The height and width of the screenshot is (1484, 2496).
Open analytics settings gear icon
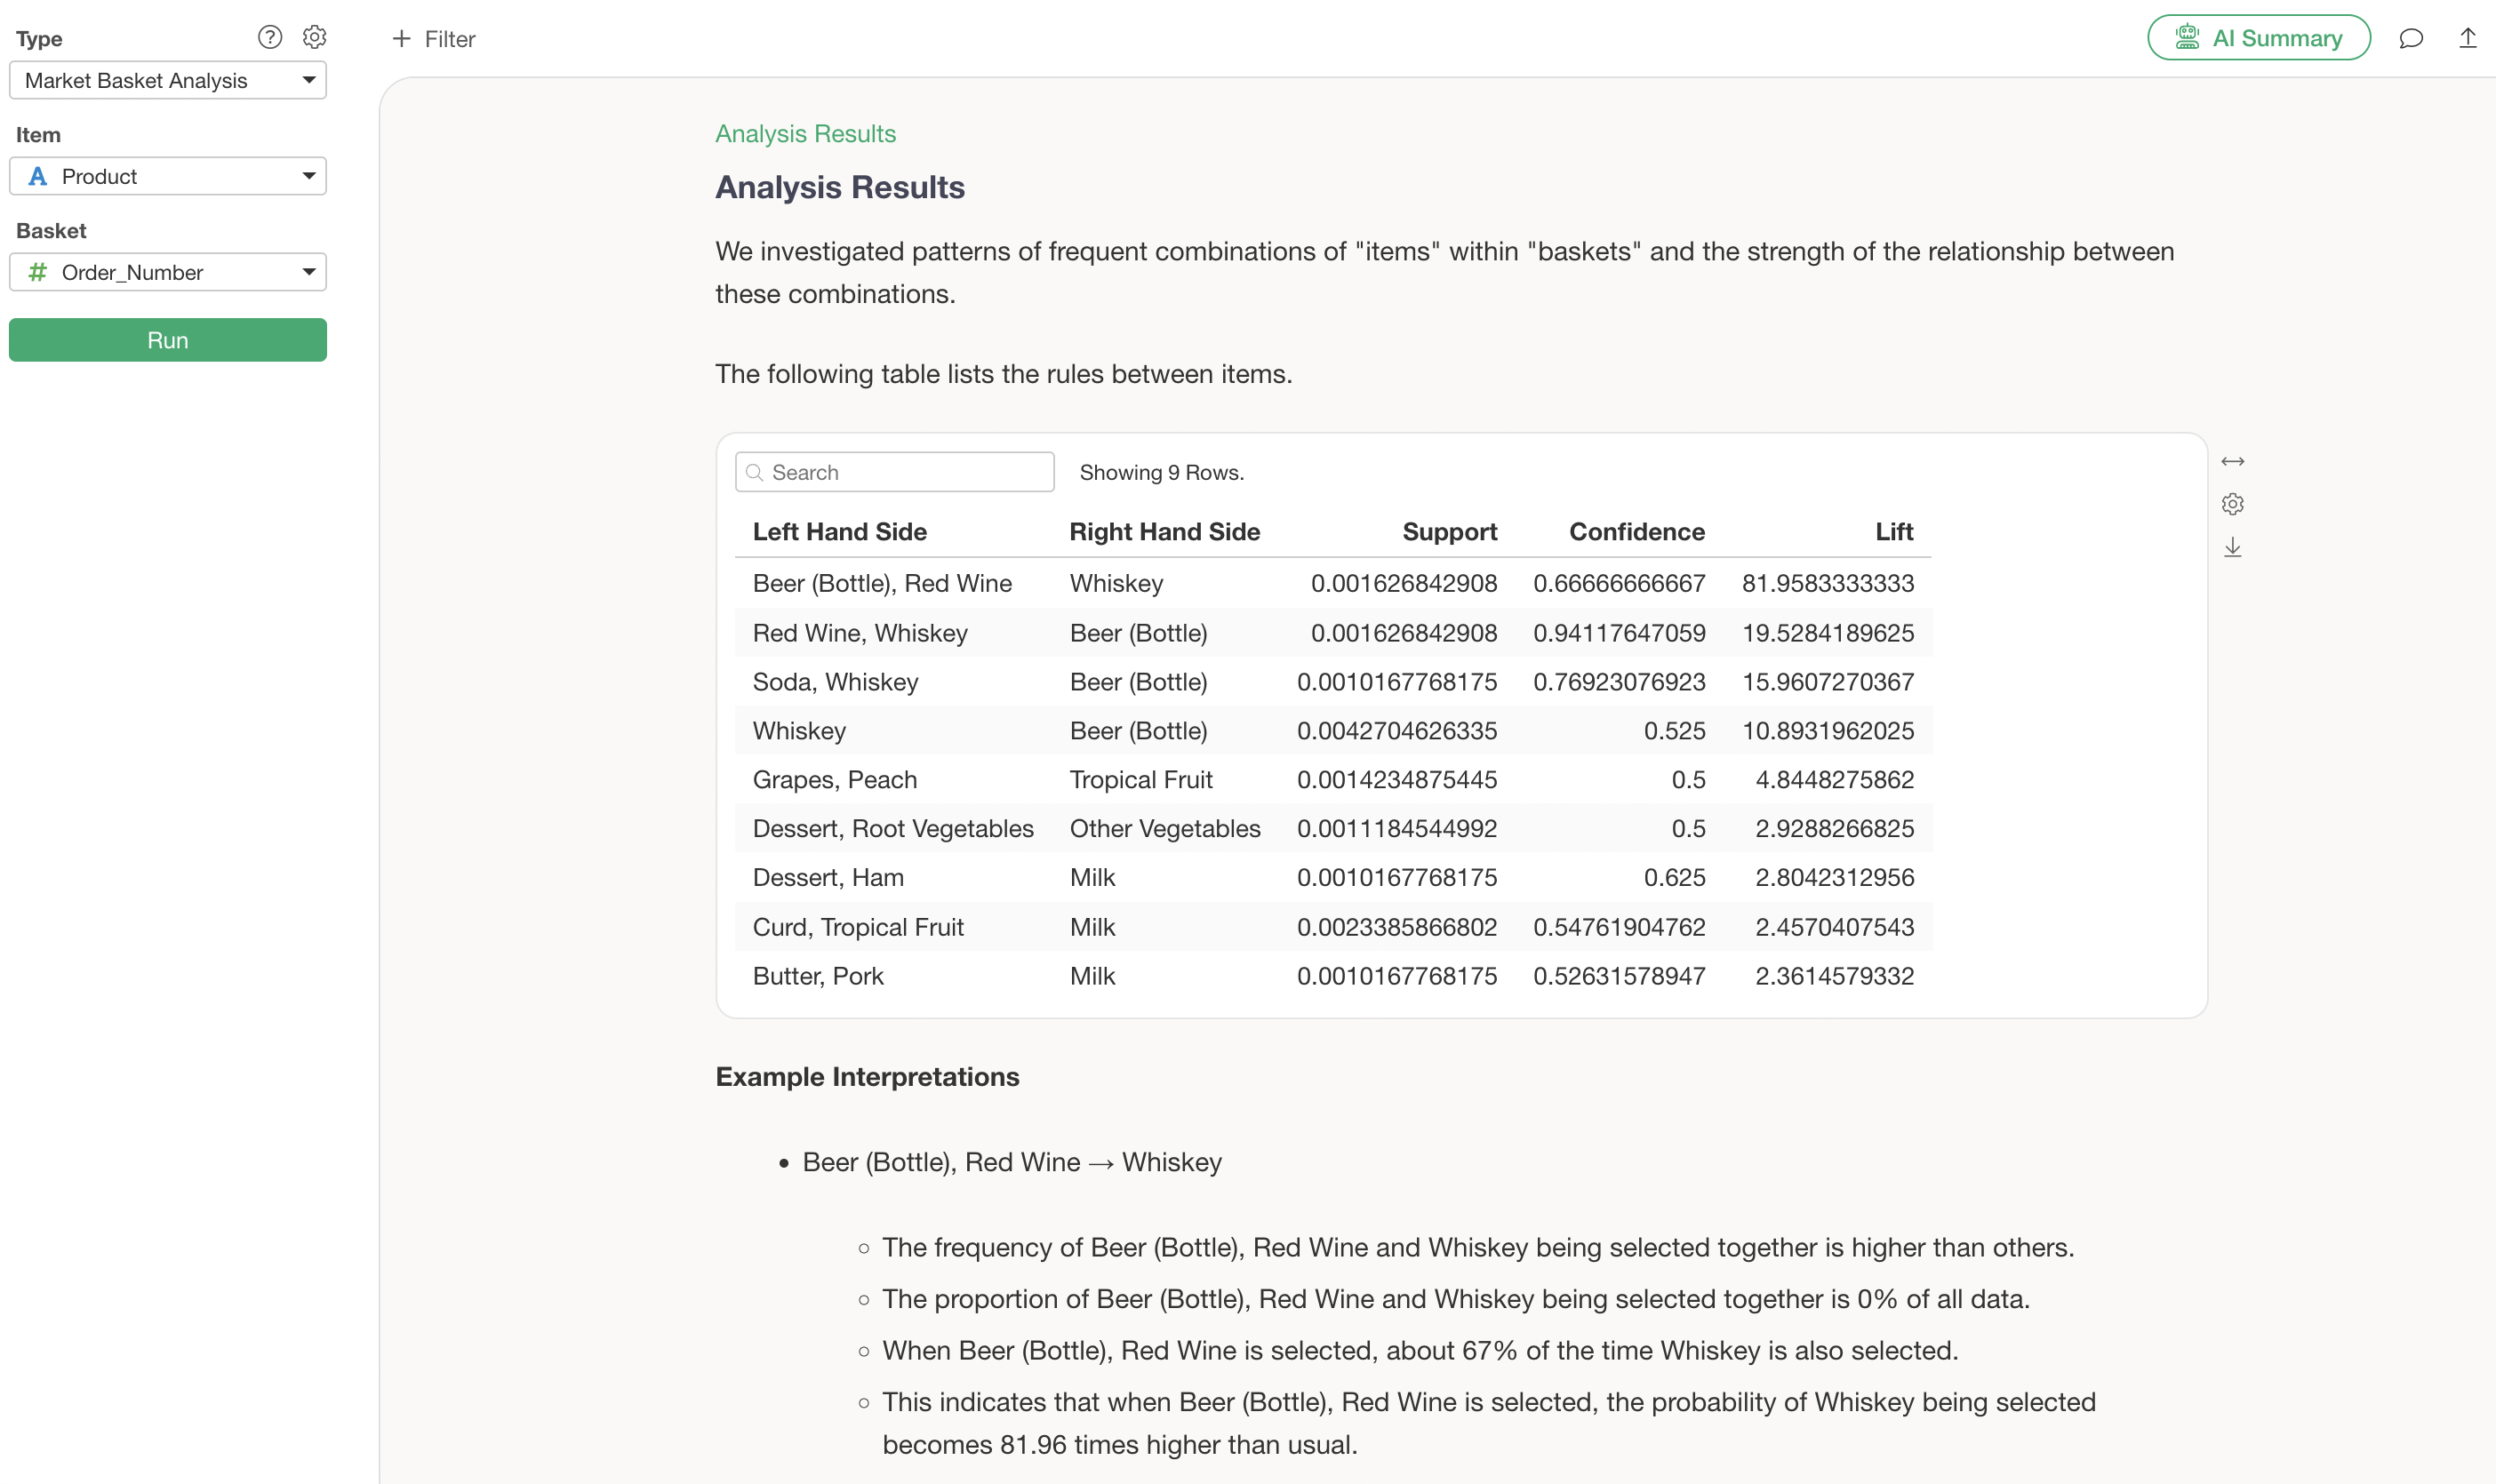[314, 37]
